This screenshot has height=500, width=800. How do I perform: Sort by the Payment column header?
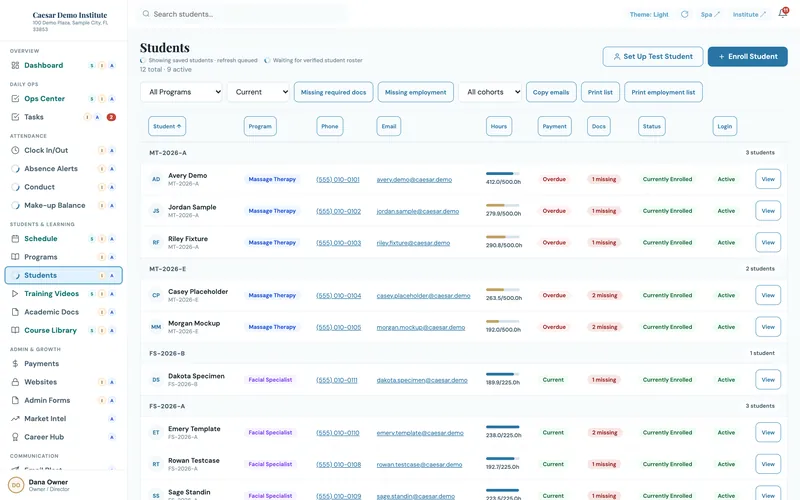pos(555,126)
